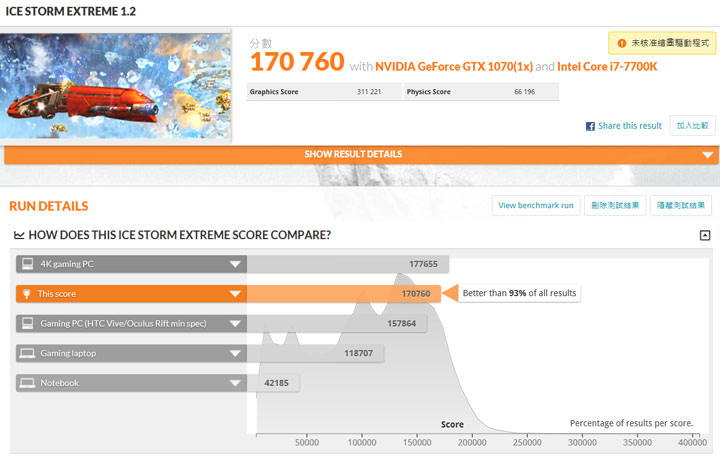The height and width of the screenshot is (456, 720).
Task: Expand the Gaming laptop dropdown arrow
Action: coord(235,353)
